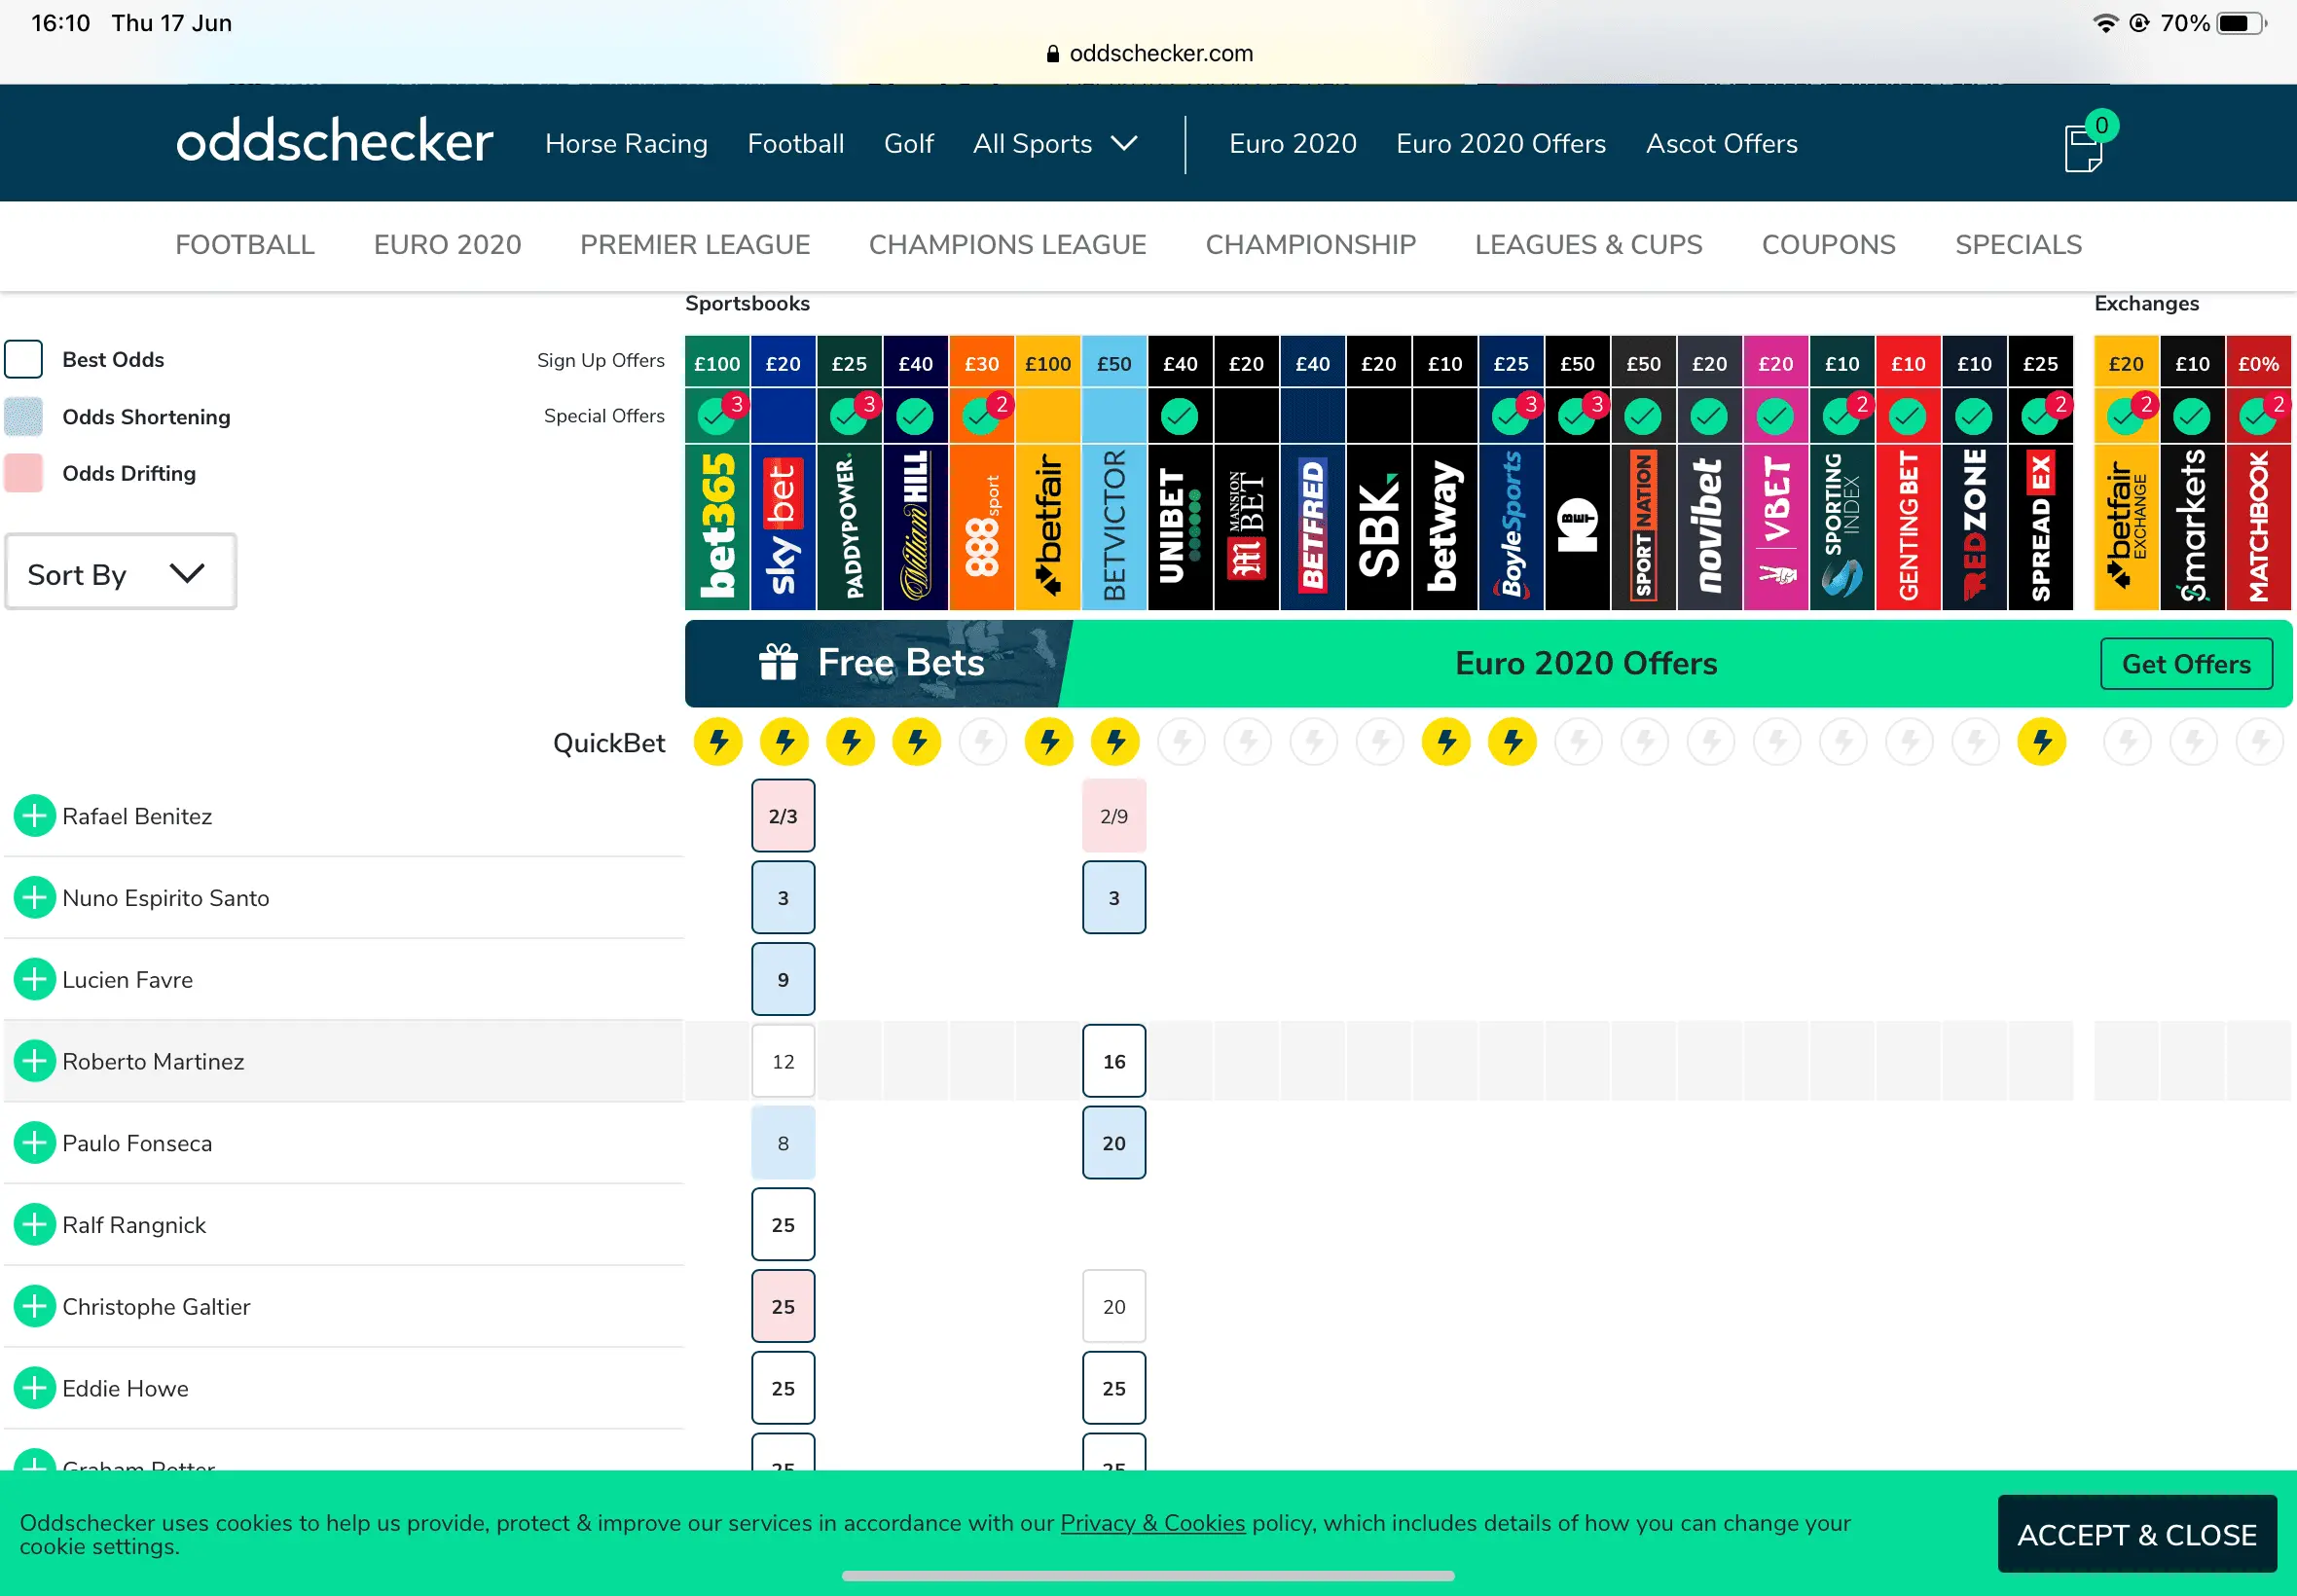The width and height of the screenshot is (2297, 1596).
Task: Click the 888sport bookmaker logo
Action: click(x=982, y=526)
